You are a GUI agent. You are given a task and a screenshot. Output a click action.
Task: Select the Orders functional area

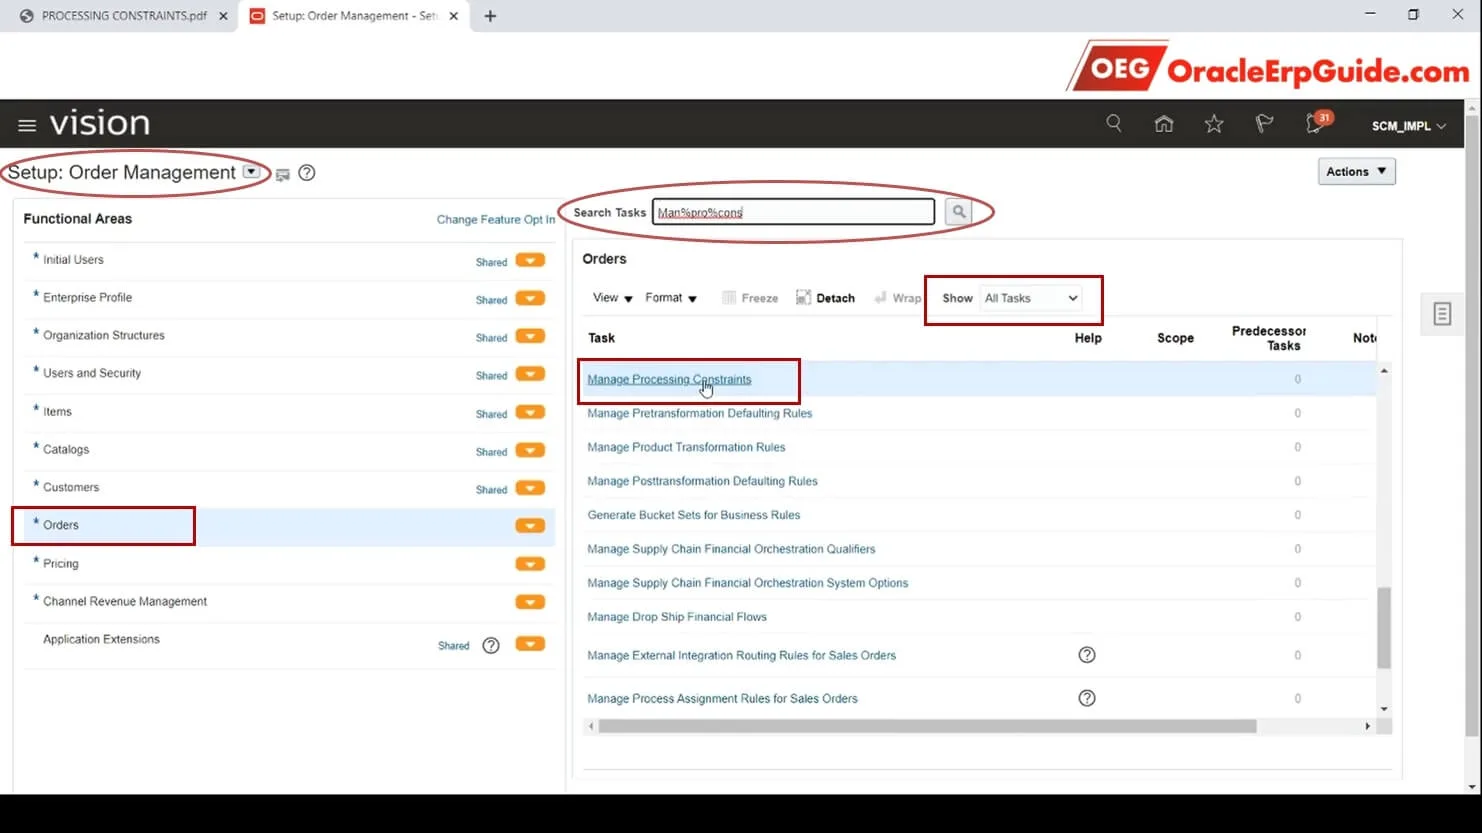pyautogui.click(x=61, y=525)
